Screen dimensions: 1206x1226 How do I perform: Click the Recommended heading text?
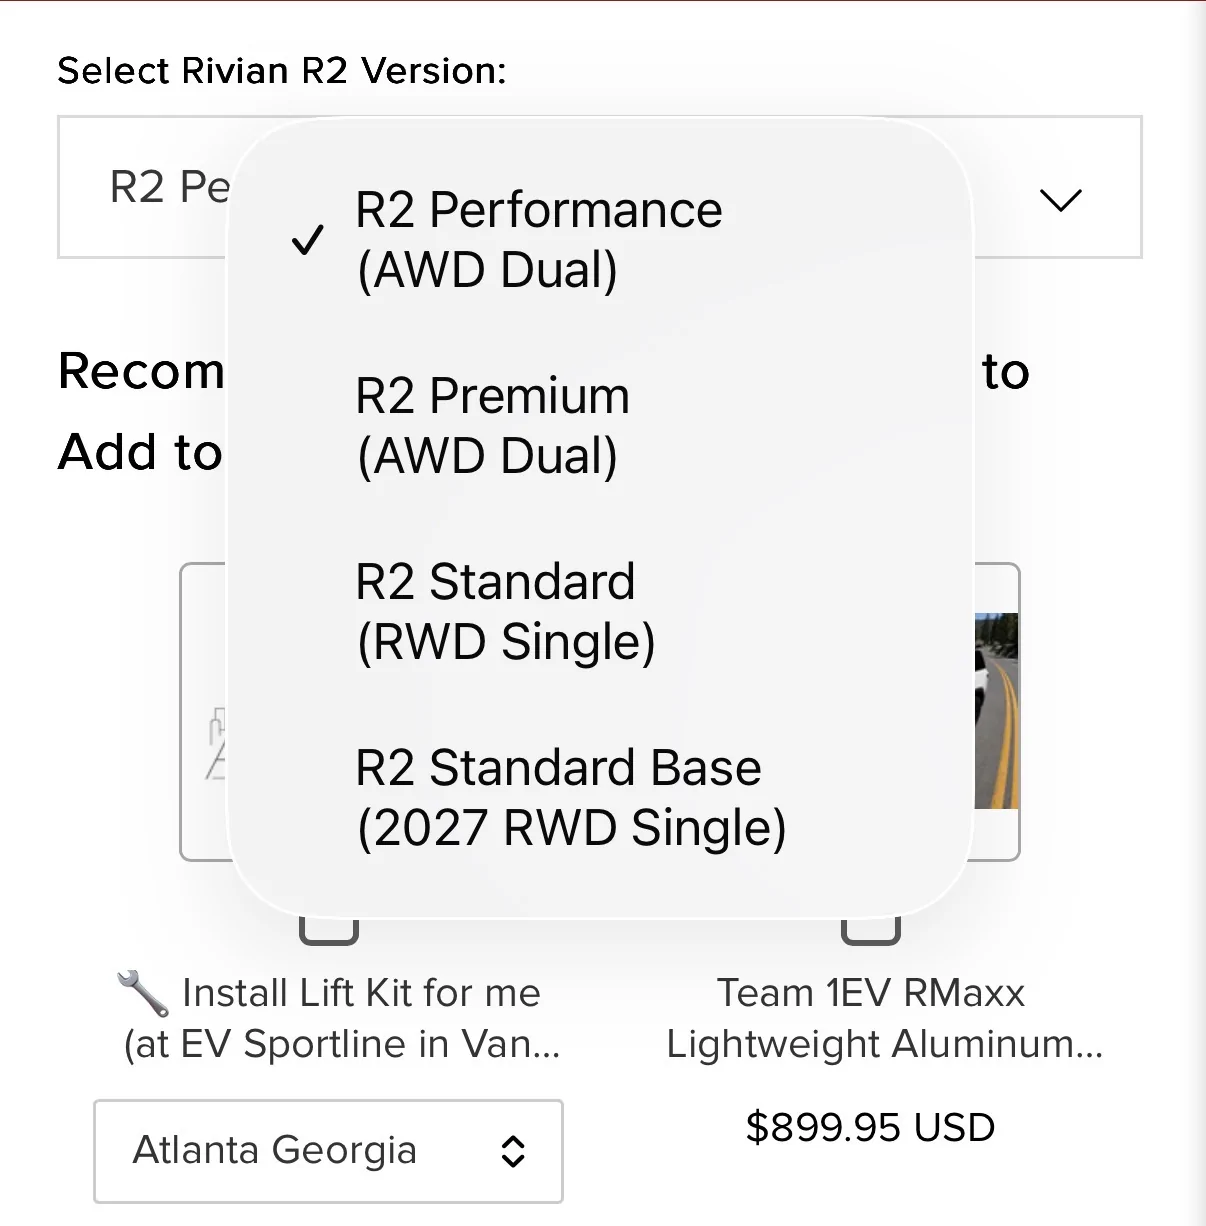(141, 371)
